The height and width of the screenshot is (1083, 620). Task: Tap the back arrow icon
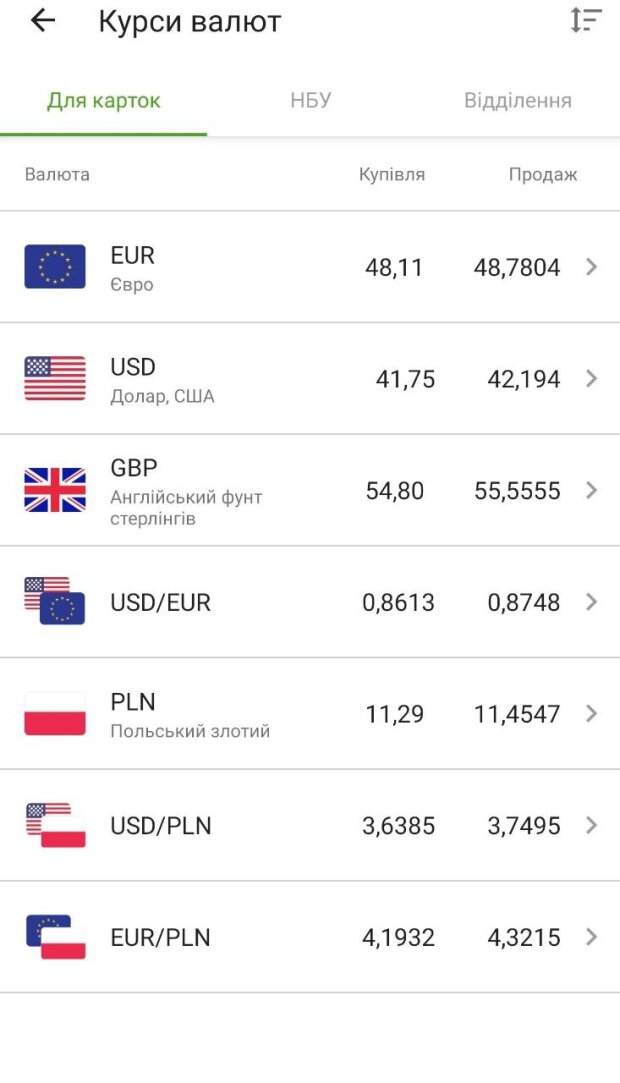click(x=42, y=21)
